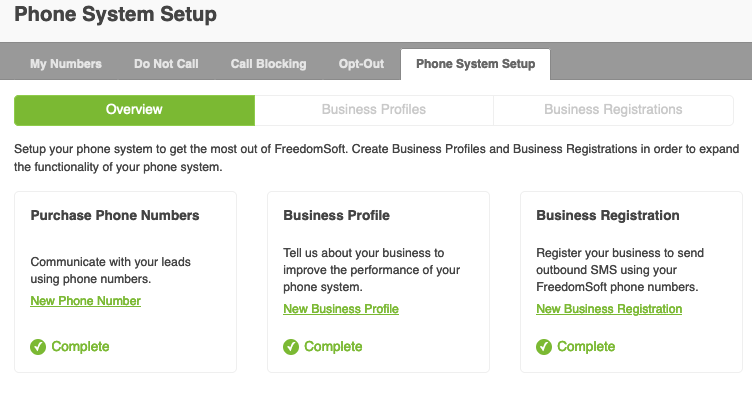Follow the New Phone Number link
The width and height of the screenshot is (752, 412).
point(85,301)
